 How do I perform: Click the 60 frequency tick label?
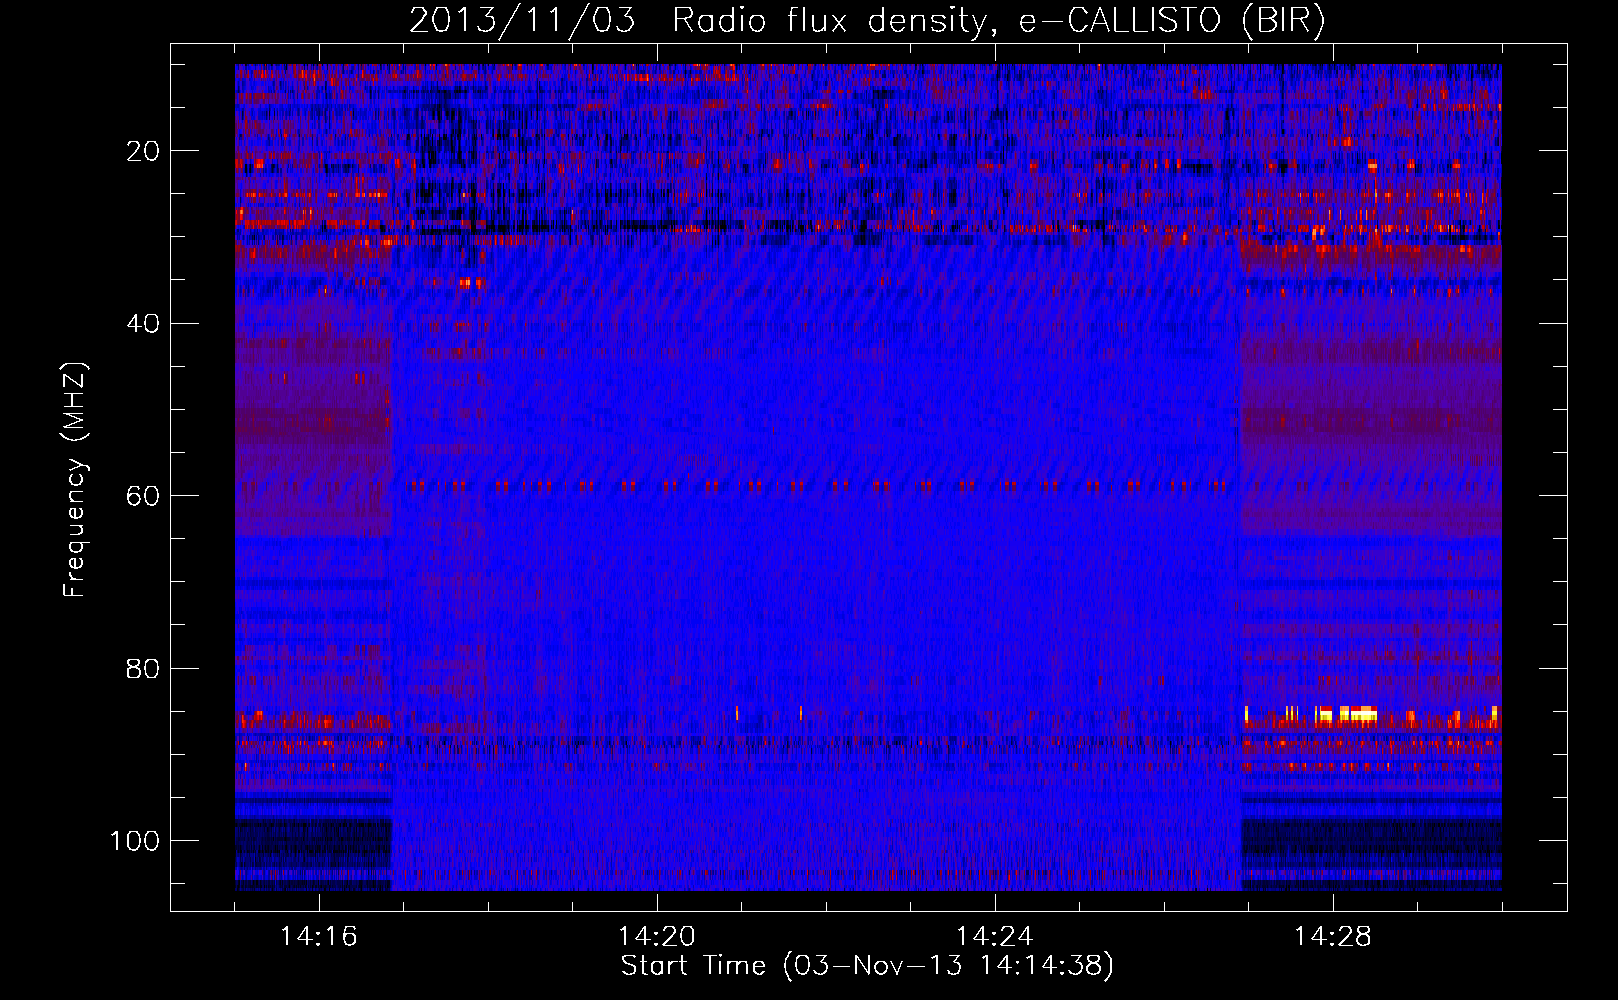(x=144, y=496)
